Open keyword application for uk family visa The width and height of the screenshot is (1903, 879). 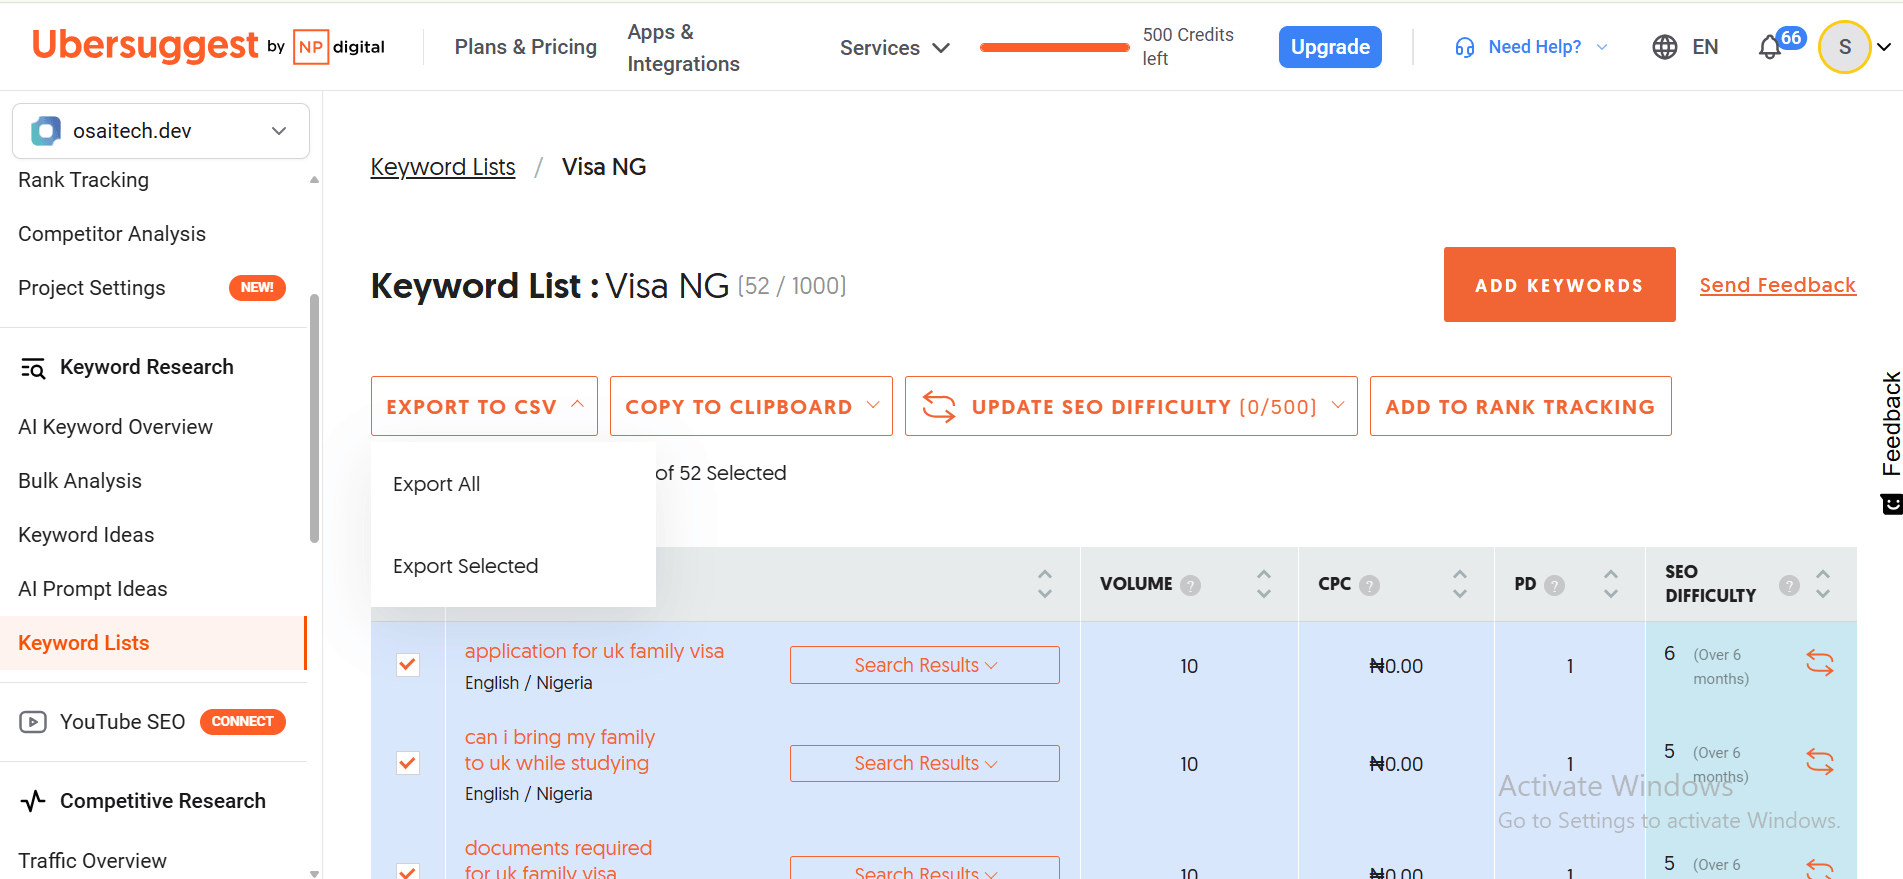(x=594, y=651)
